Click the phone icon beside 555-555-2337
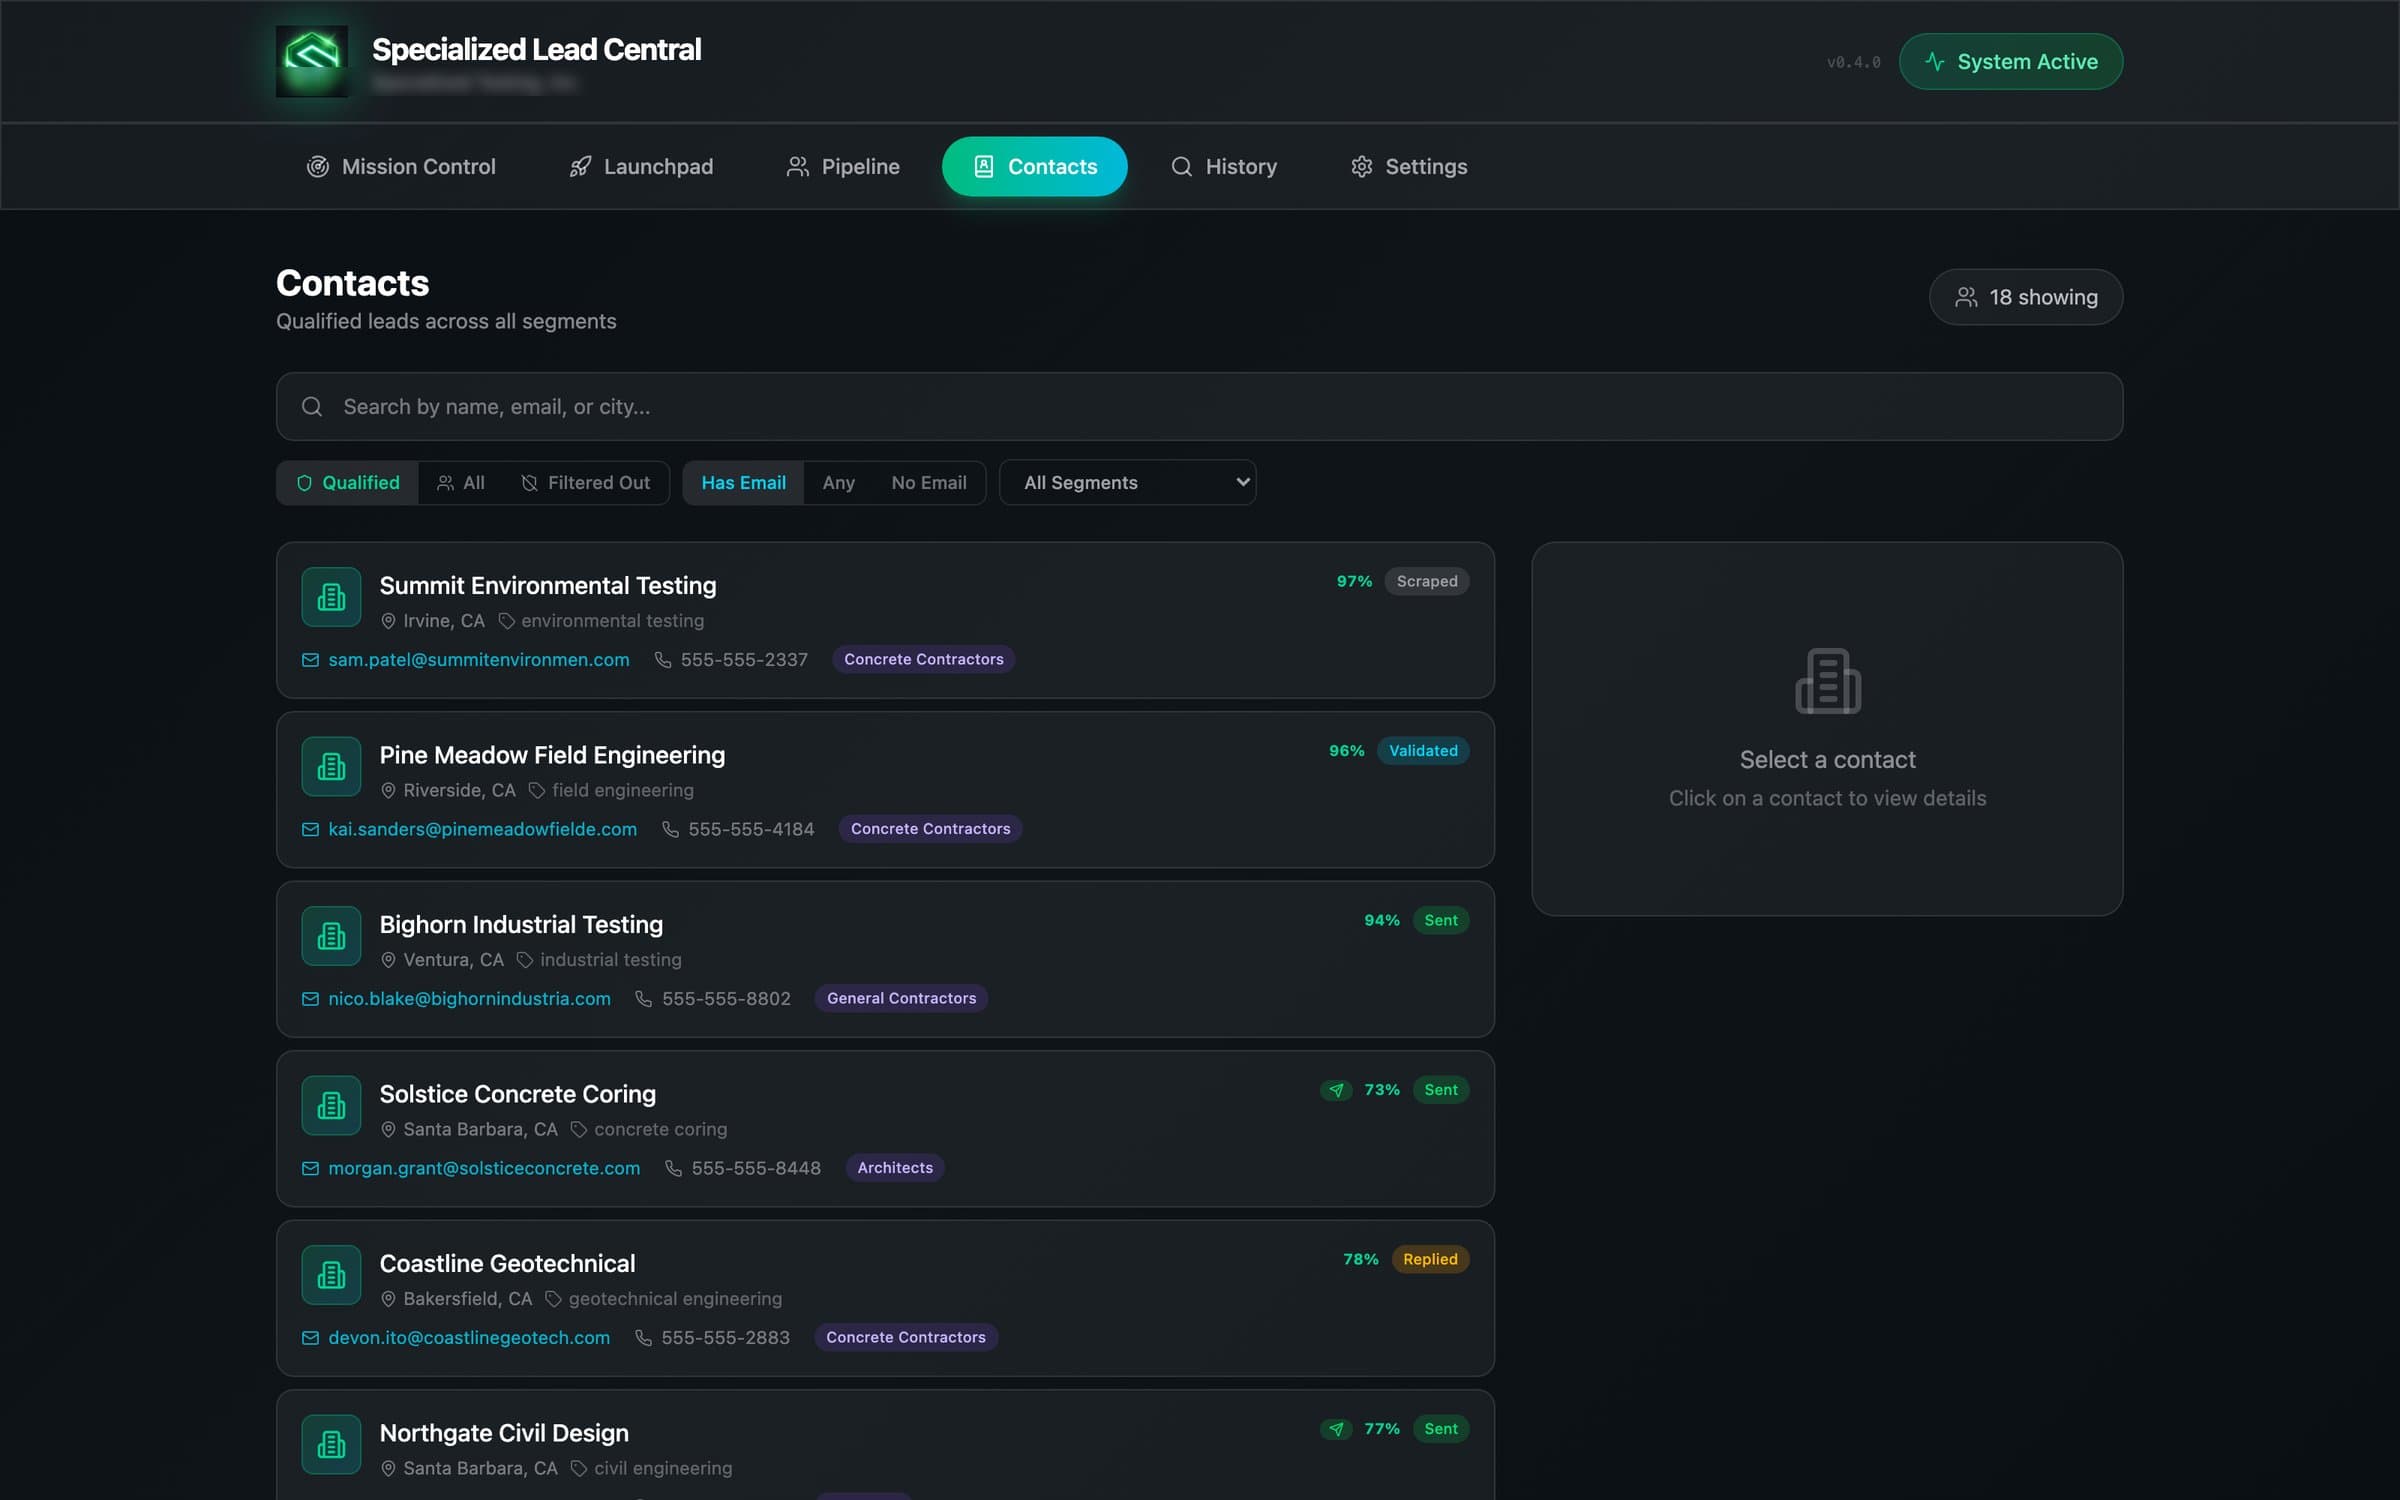This screenshot has width=2400, height=1500. (663, 660)
